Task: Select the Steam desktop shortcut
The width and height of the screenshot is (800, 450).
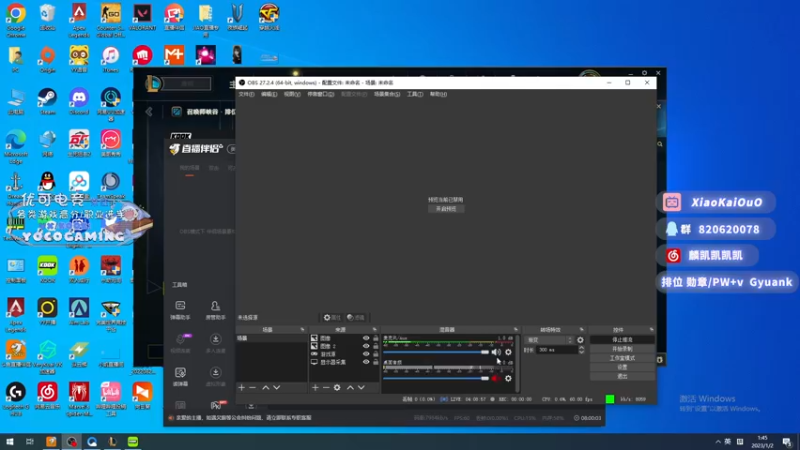Action: [x=47, y=101]
